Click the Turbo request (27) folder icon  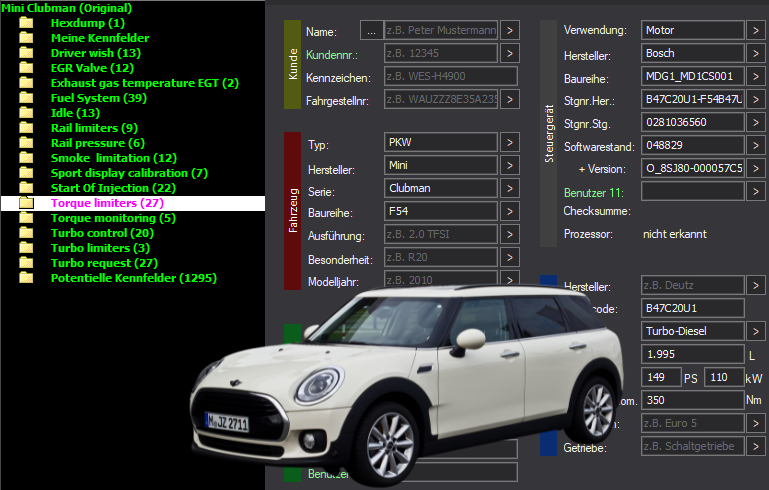pos(26,263)
